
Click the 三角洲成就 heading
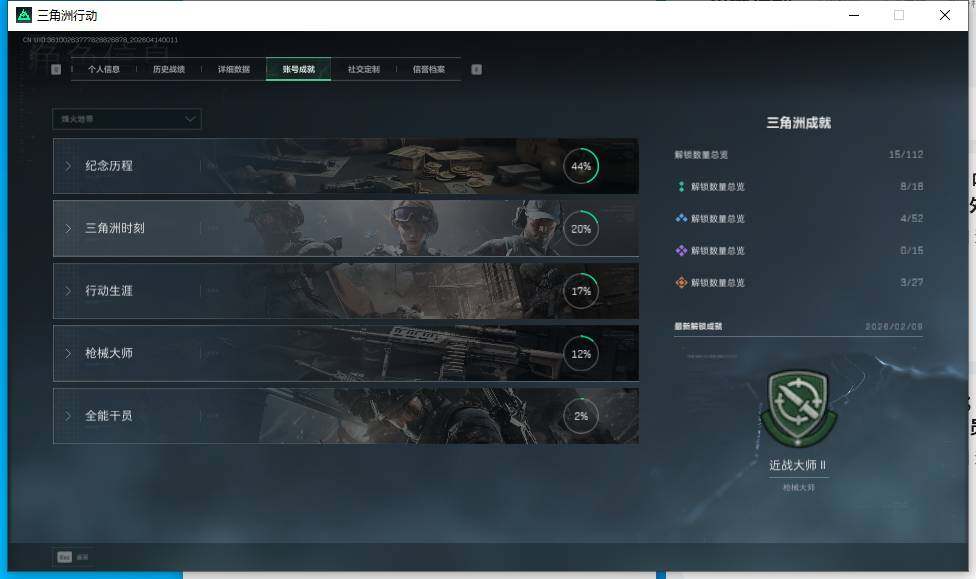[x=799, y=123]
